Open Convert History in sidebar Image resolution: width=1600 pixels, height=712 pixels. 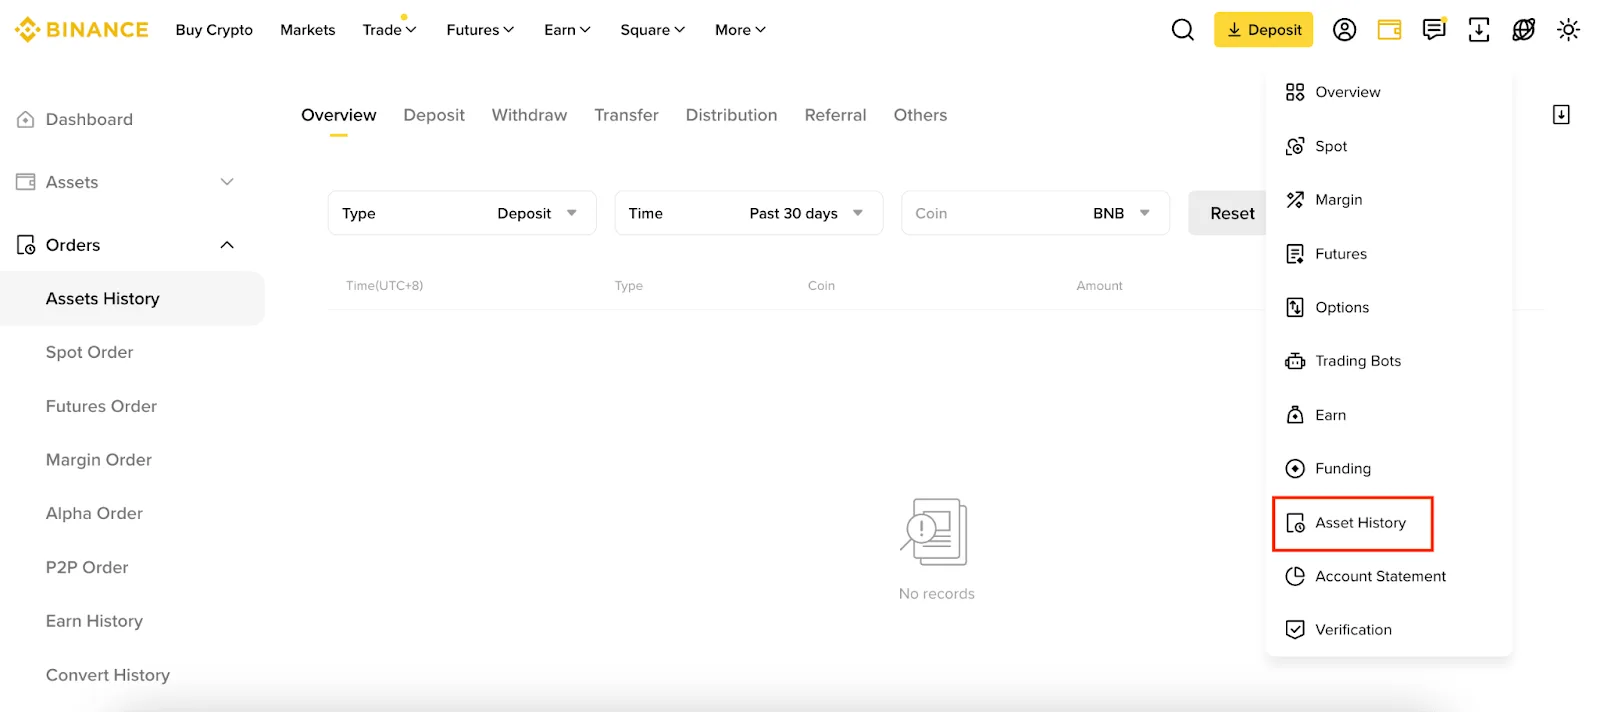[x=108, y=675]
